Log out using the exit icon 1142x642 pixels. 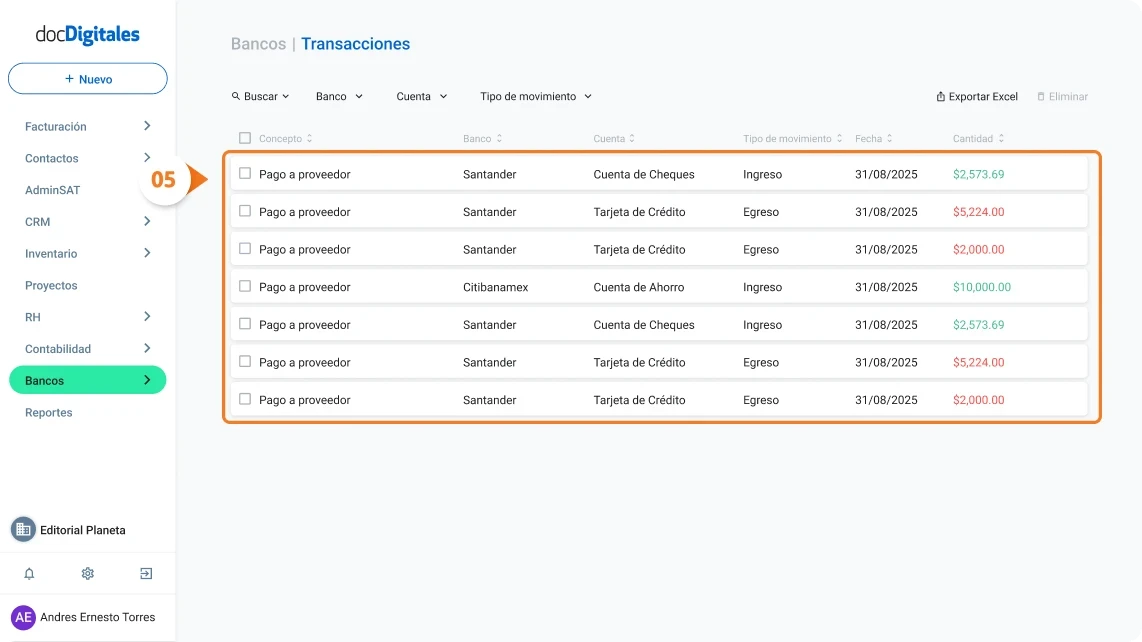pyautogui.click(x=145, y=573)
